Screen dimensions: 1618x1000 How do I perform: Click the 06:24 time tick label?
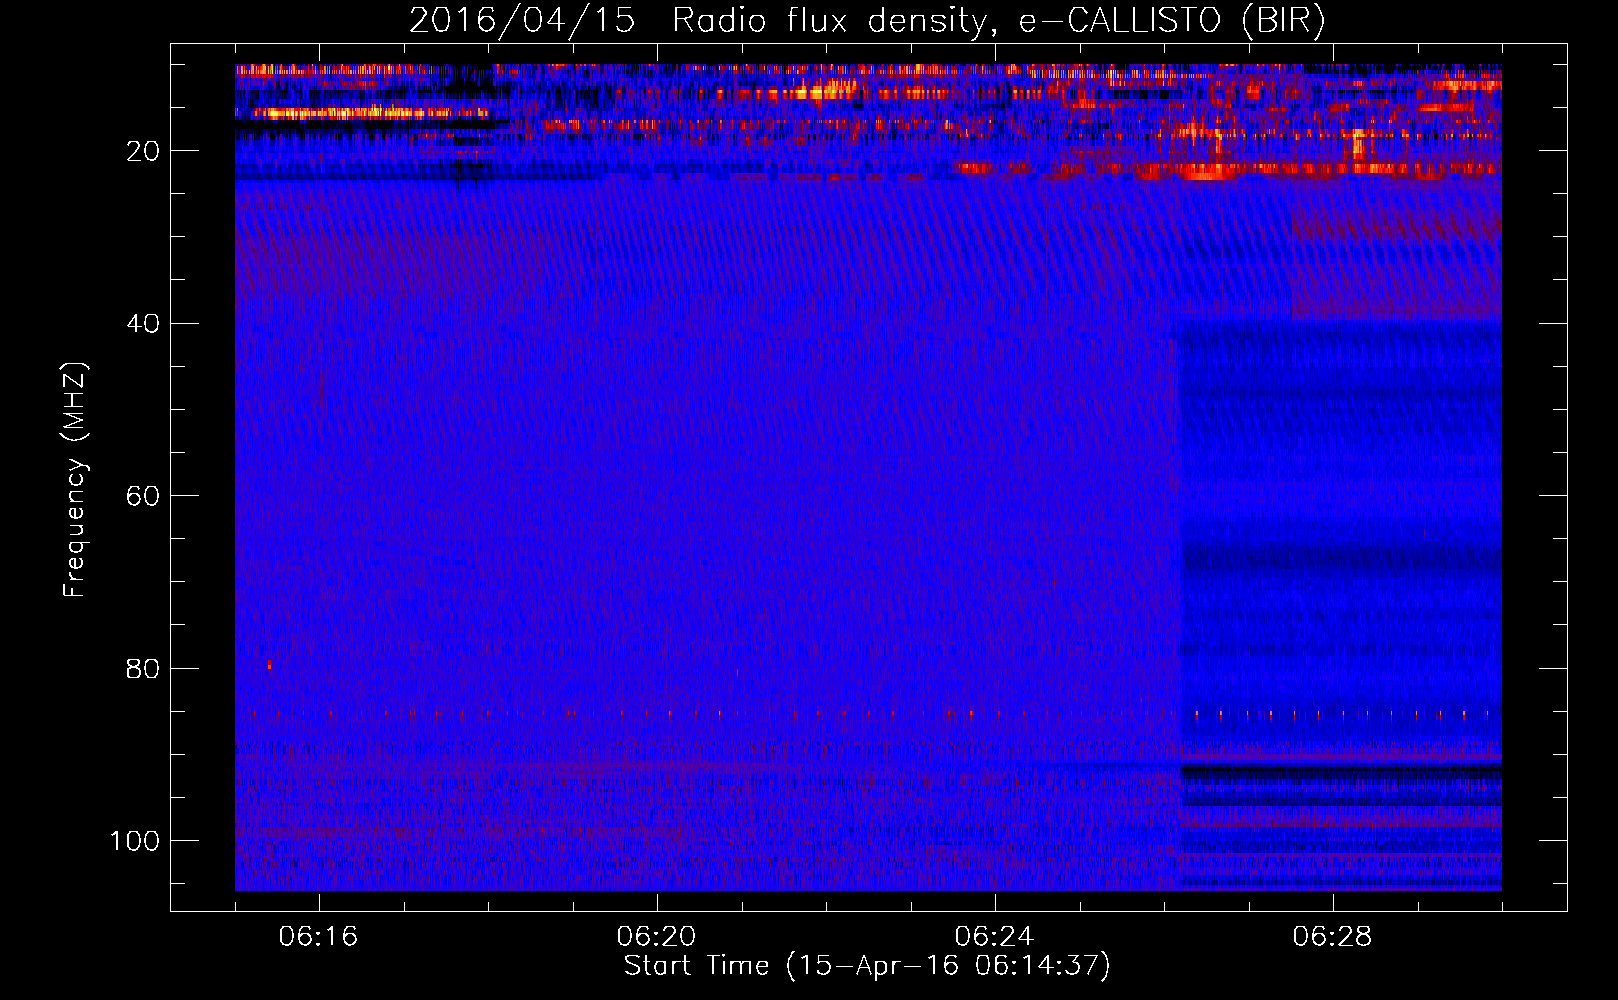click(x=994, y=937)
